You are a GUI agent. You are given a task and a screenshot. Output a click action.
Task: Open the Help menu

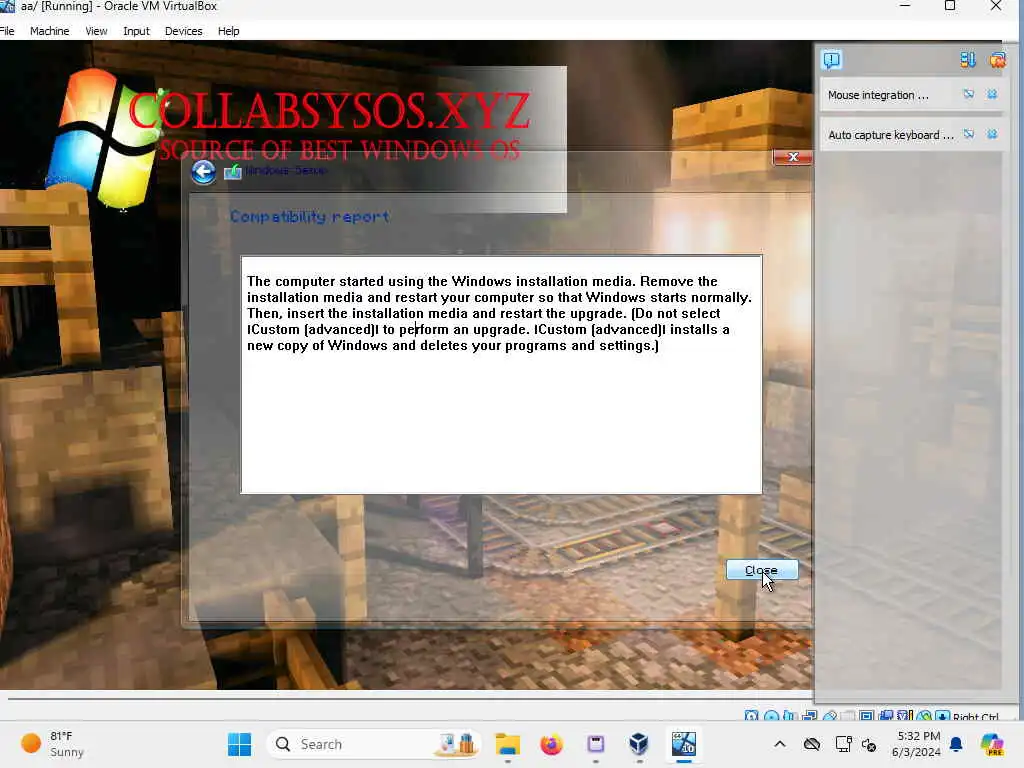pos(229,31)
